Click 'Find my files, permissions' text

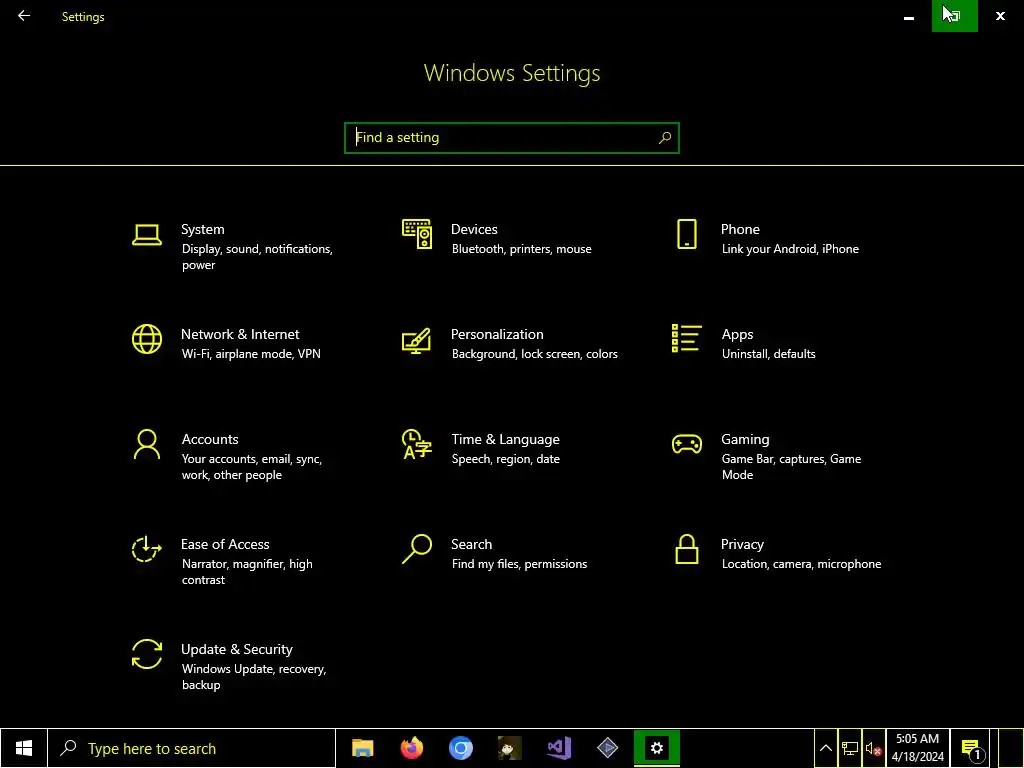pyautogui.click(x=519, y=564)
